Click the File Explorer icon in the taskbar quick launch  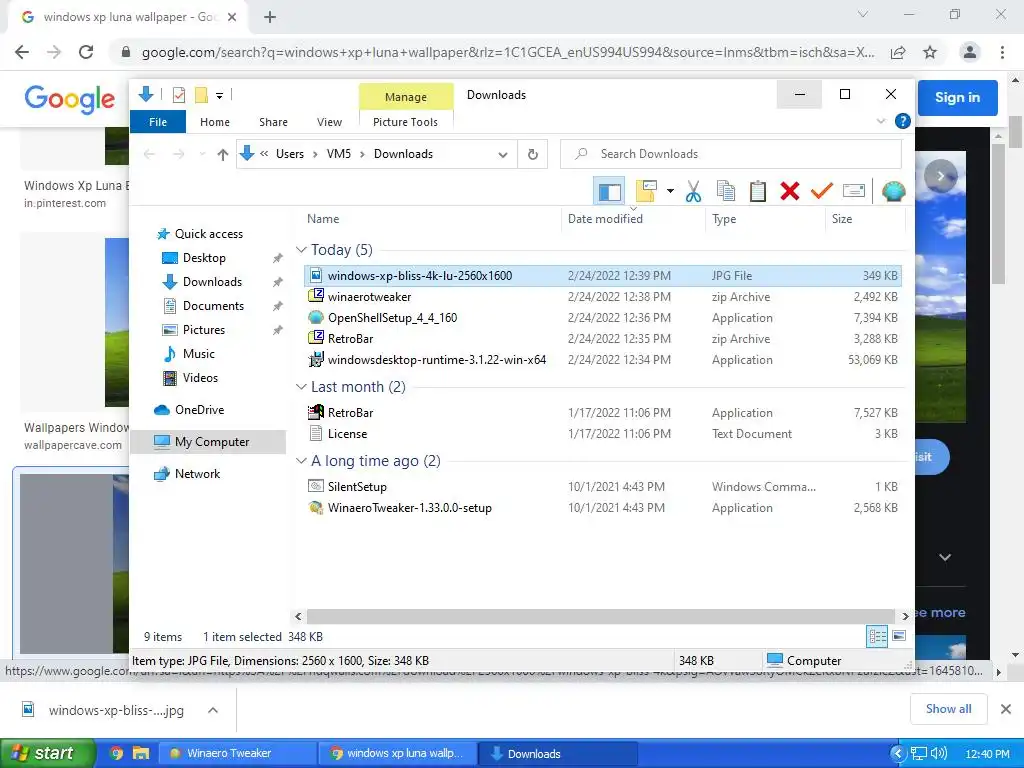tap(140, 753)
